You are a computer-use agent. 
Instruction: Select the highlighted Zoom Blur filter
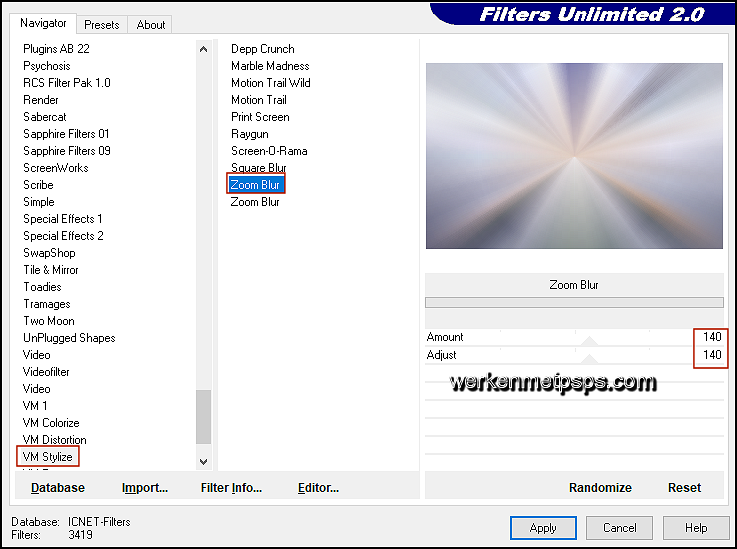pos(256,185)
